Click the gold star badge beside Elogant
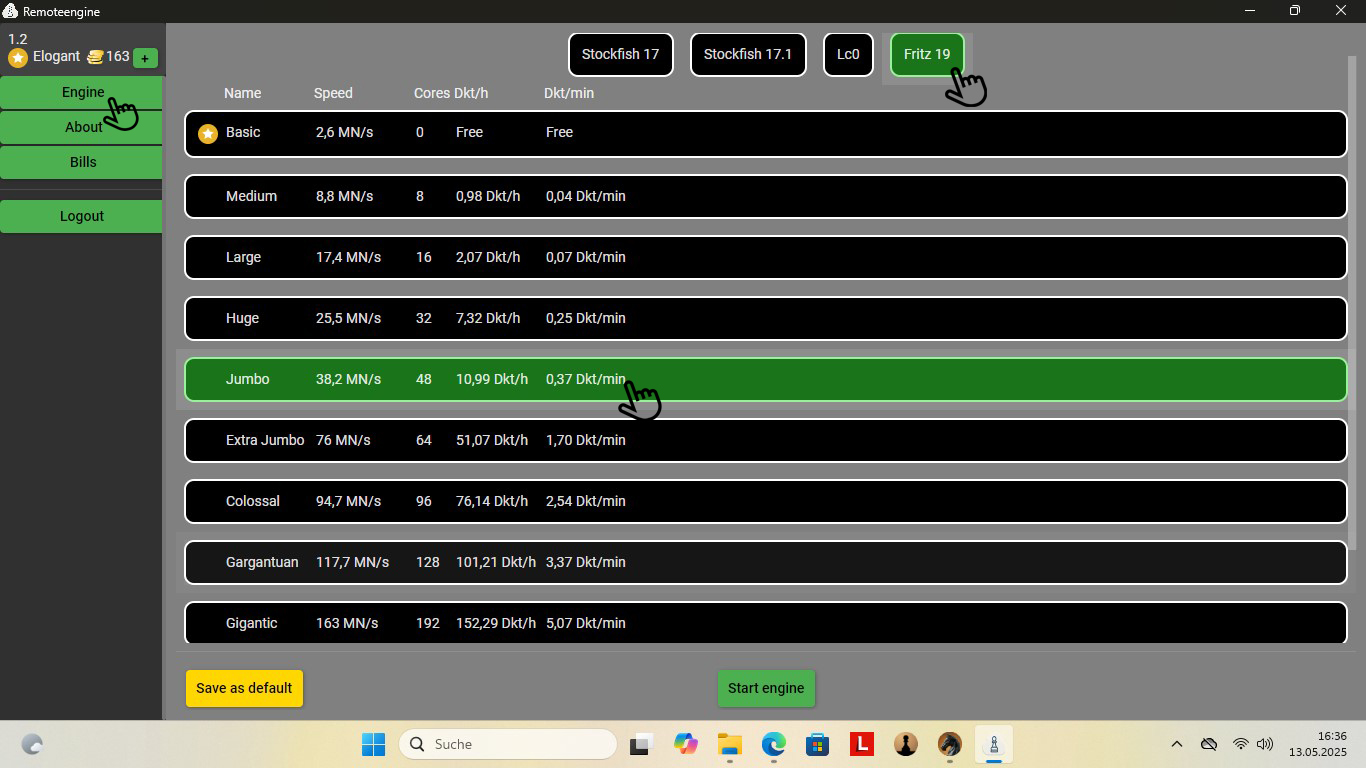Screen dimensions: 1366x768 pos(18,58)
